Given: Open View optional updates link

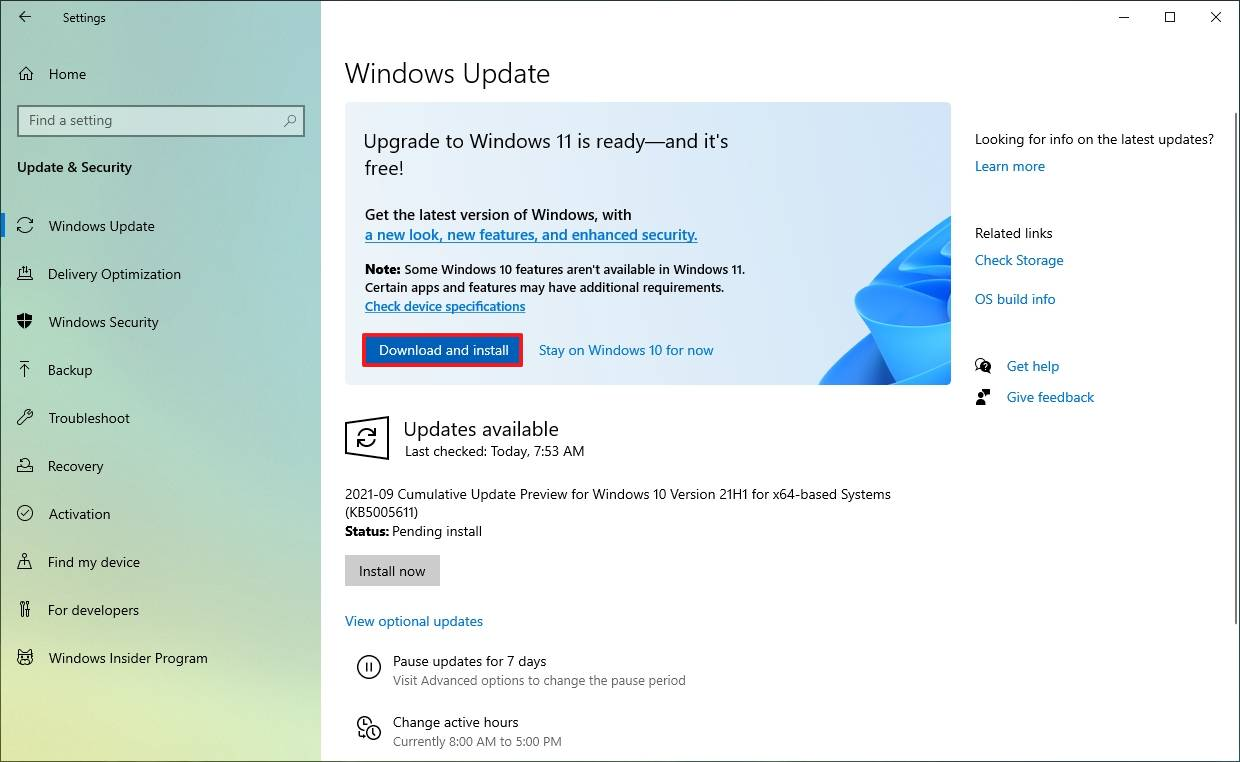Looking at the screenshot, I should tap(414, 621).
